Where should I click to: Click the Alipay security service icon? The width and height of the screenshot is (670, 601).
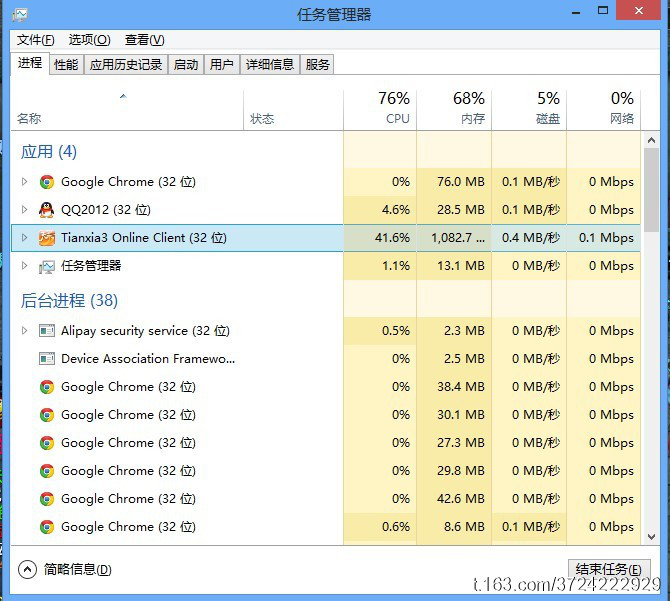click(x=47, y=331)
